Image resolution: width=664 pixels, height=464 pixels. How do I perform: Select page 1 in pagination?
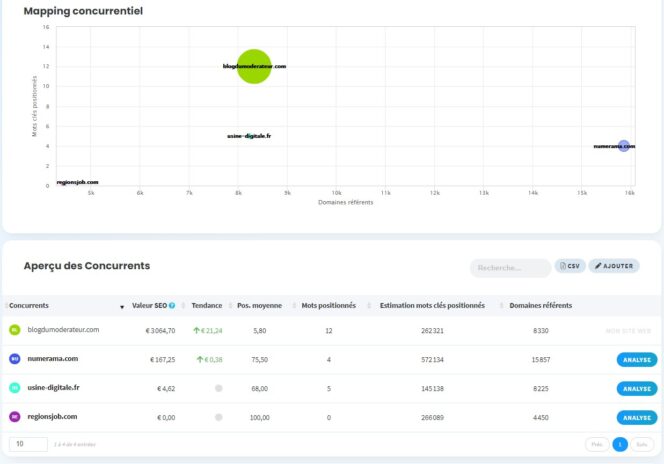point(620,445)
